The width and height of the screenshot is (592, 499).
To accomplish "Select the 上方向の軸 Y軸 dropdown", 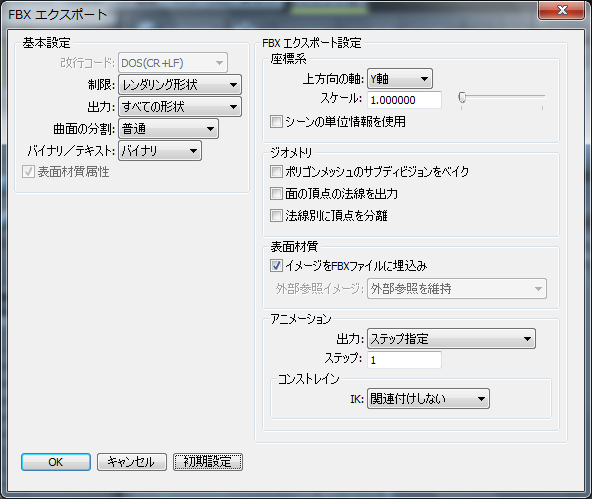I will point(400,79).
